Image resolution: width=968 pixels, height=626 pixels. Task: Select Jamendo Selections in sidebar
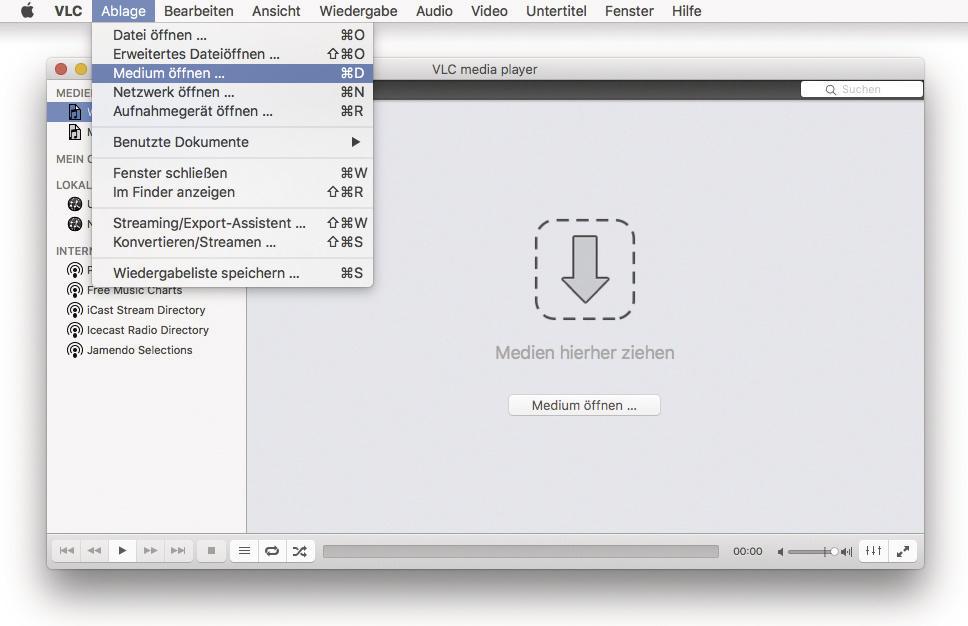[x=140, y=350]
